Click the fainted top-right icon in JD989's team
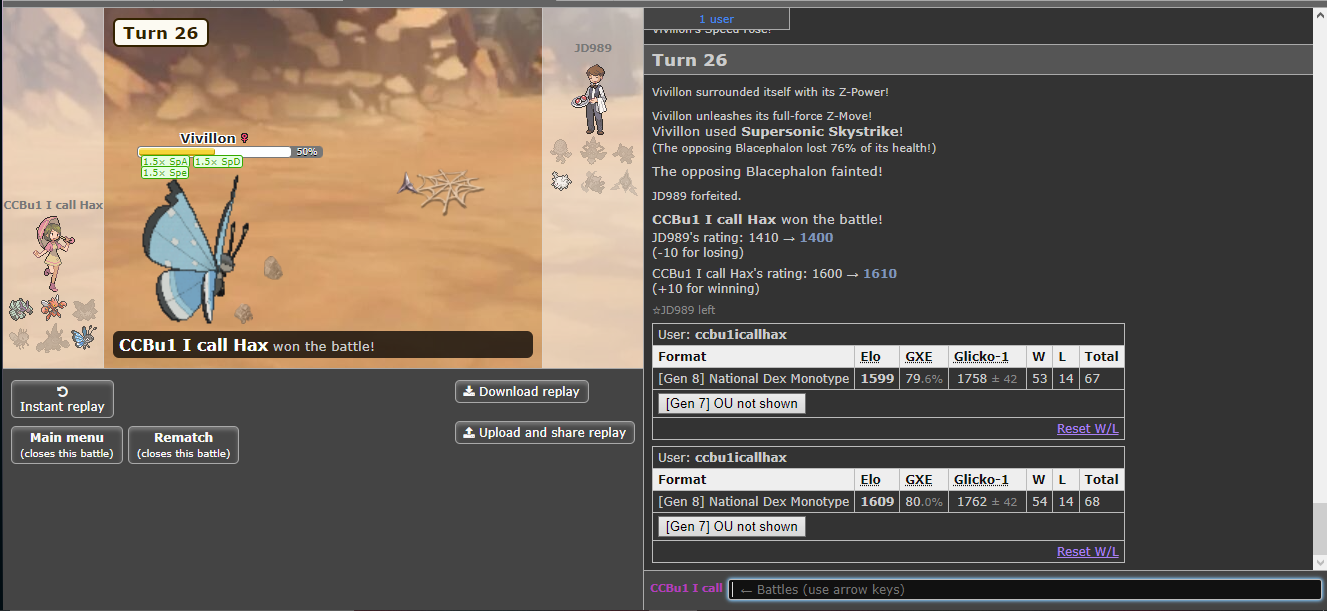 click(625, 152)
